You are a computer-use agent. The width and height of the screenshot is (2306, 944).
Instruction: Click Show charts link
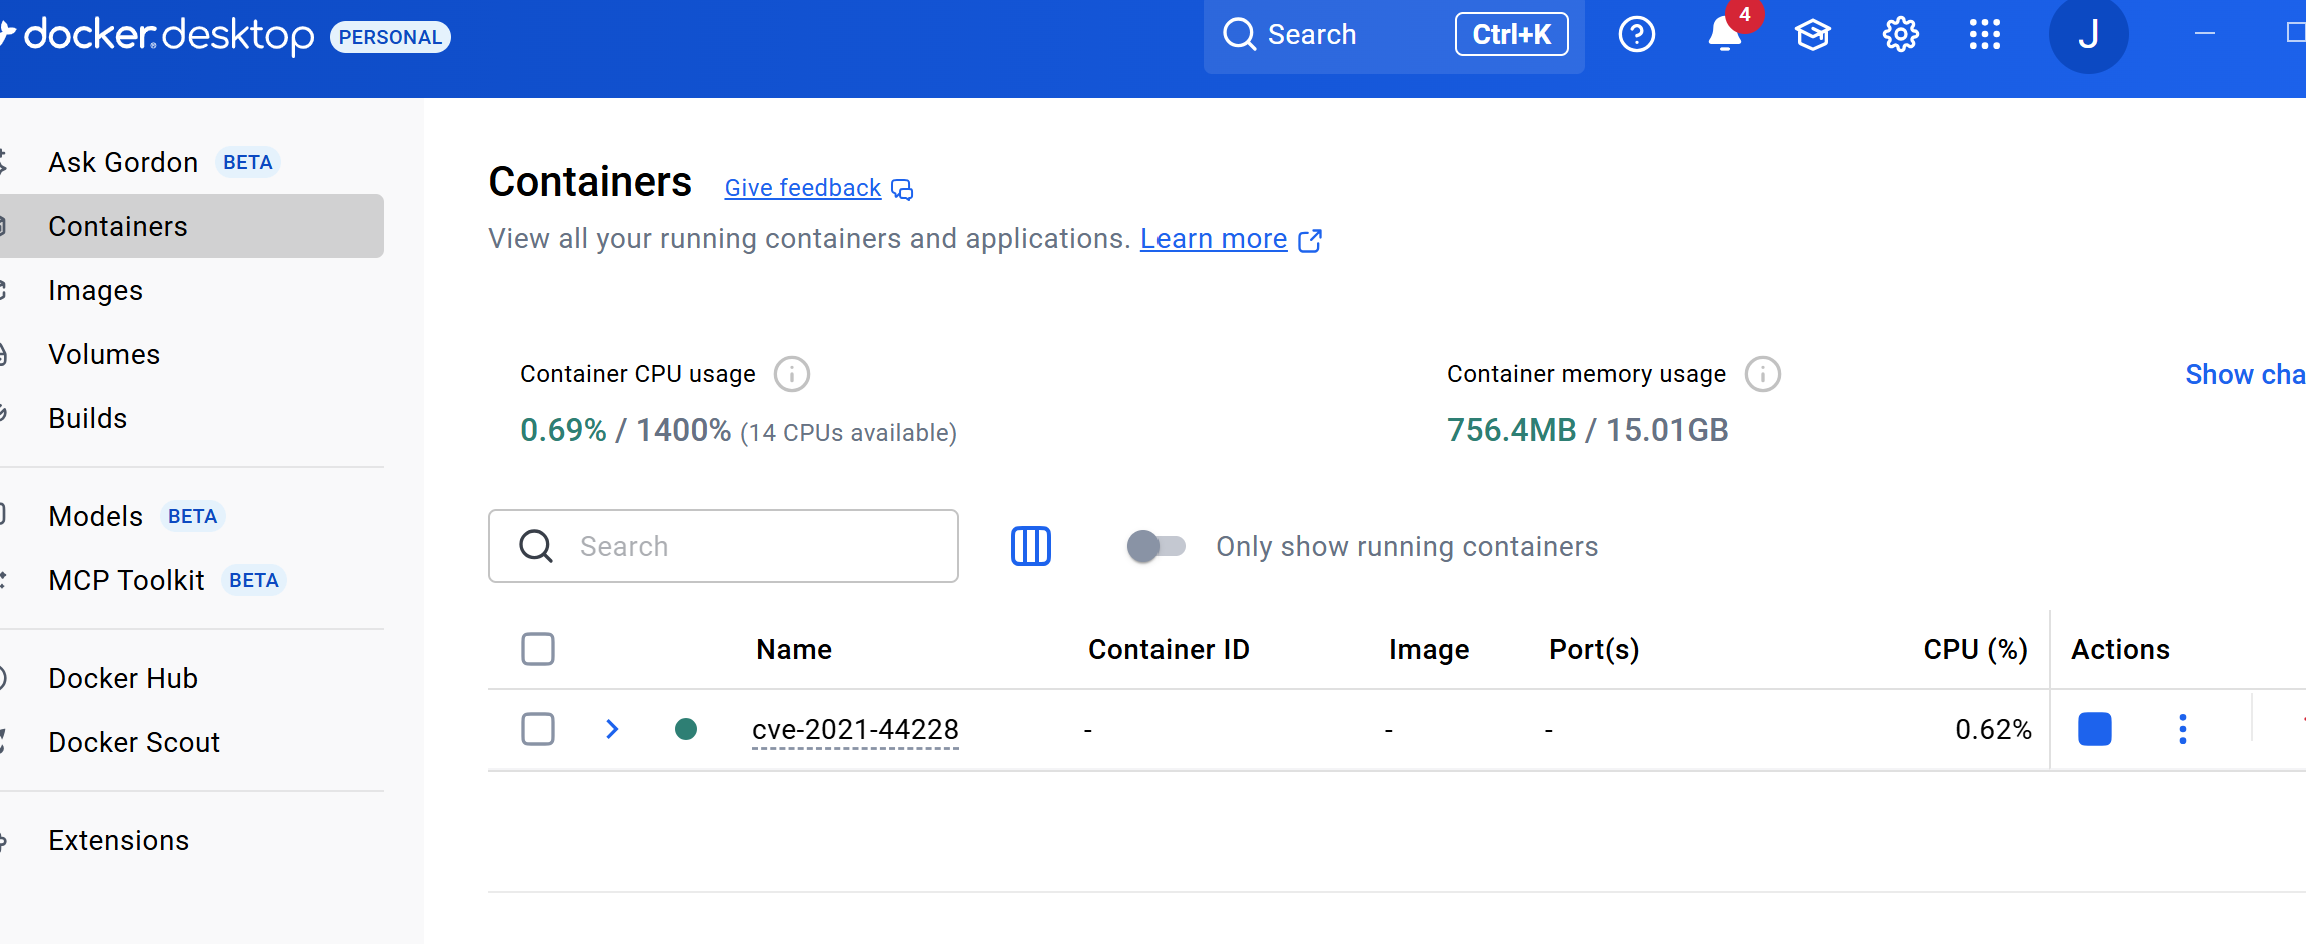click(2245, 374)
